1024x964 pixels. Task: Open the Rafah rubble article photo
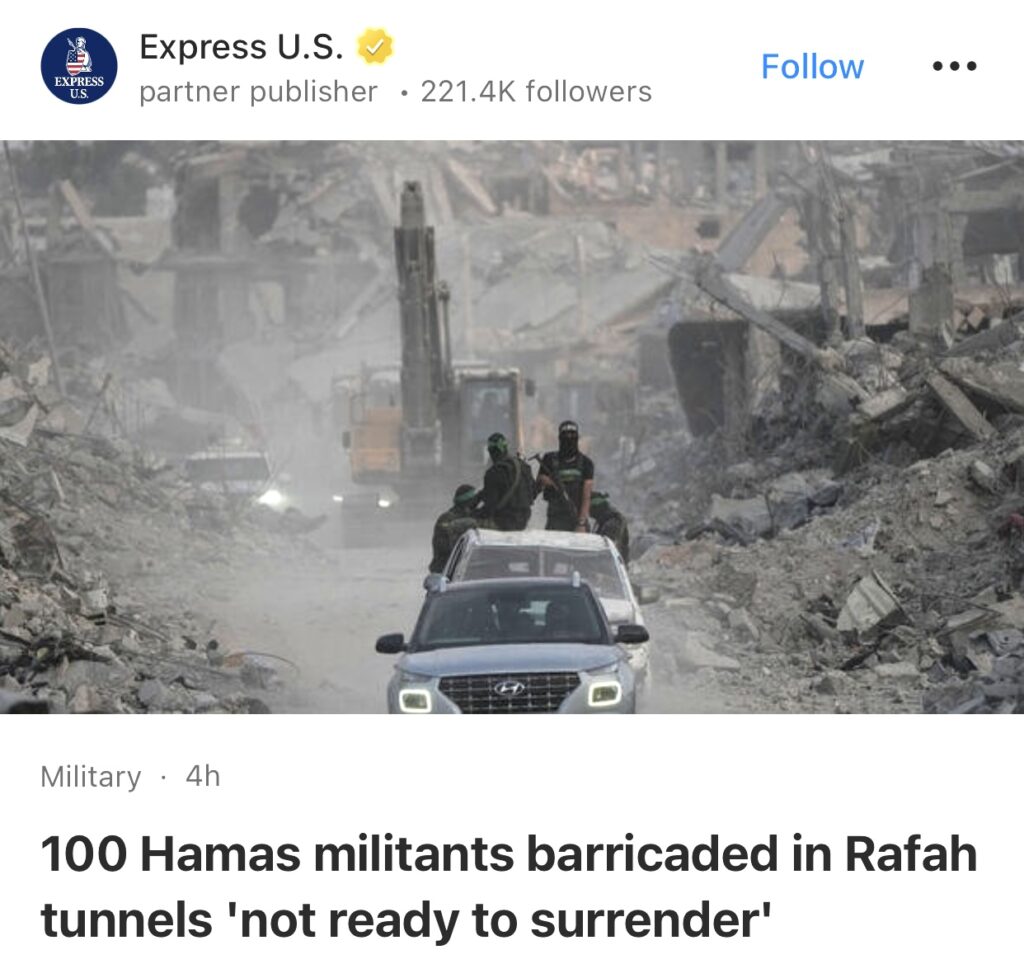point(512,427)
